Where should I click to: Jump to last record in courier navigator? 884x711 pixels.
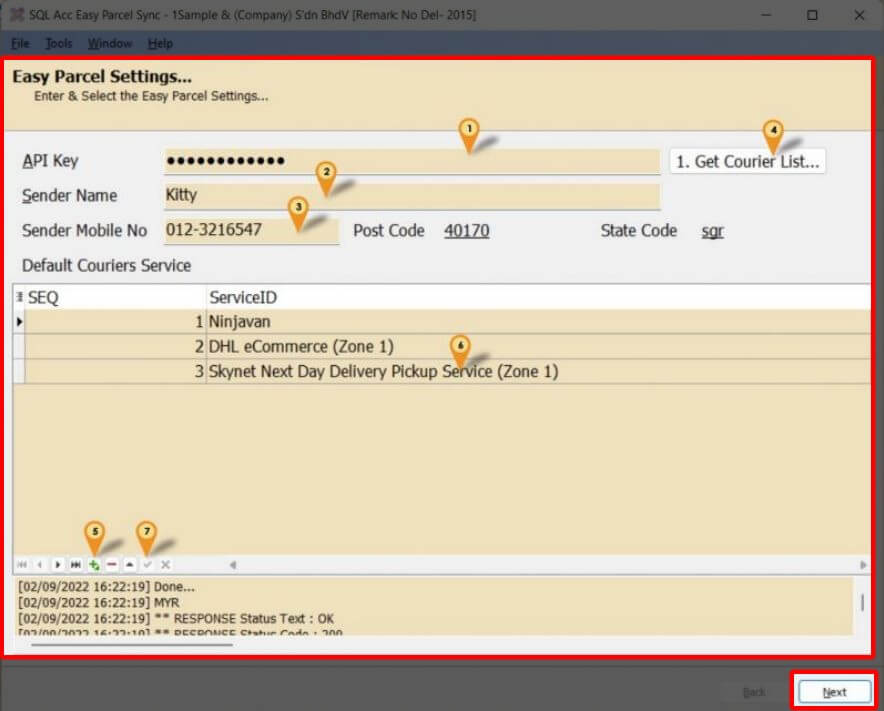(x=76, y=564)
